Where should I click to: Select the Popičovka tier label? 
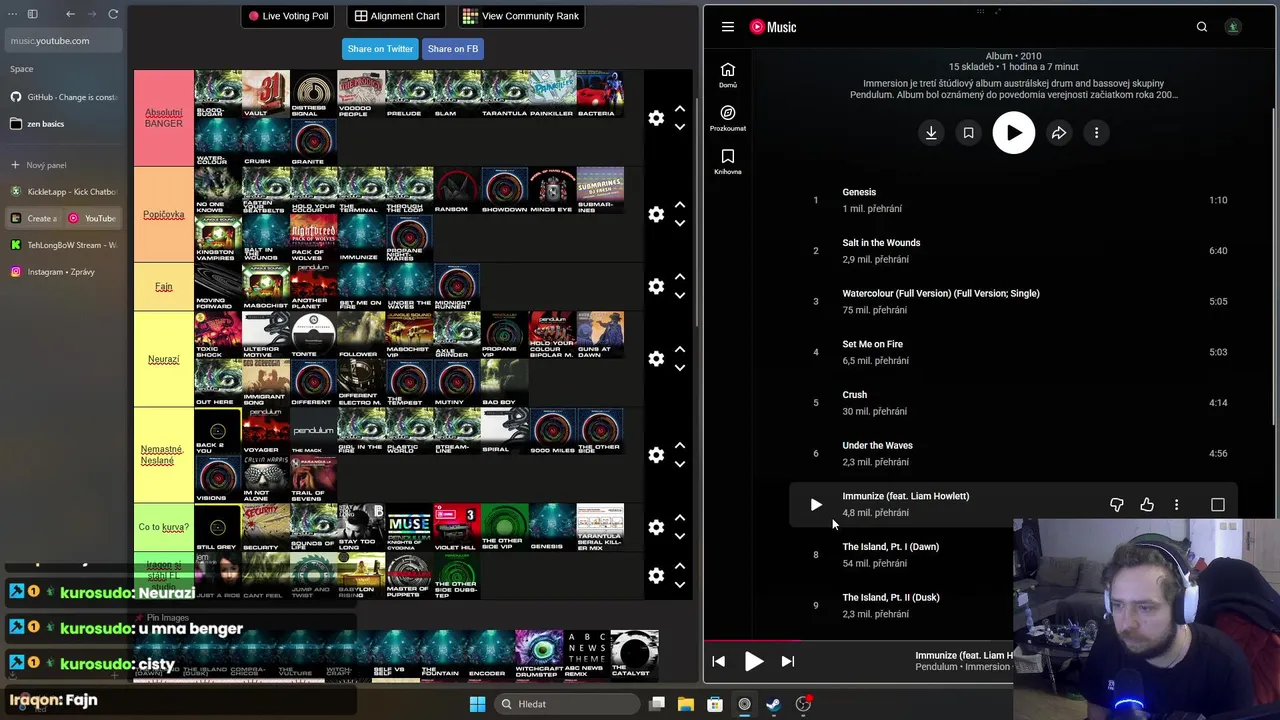click(x=164, y=214)
